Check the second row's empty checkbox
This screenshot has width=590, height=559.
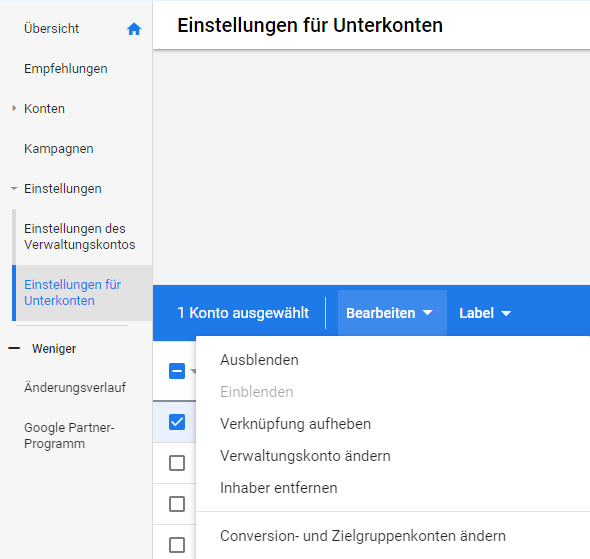click(177, 463)
